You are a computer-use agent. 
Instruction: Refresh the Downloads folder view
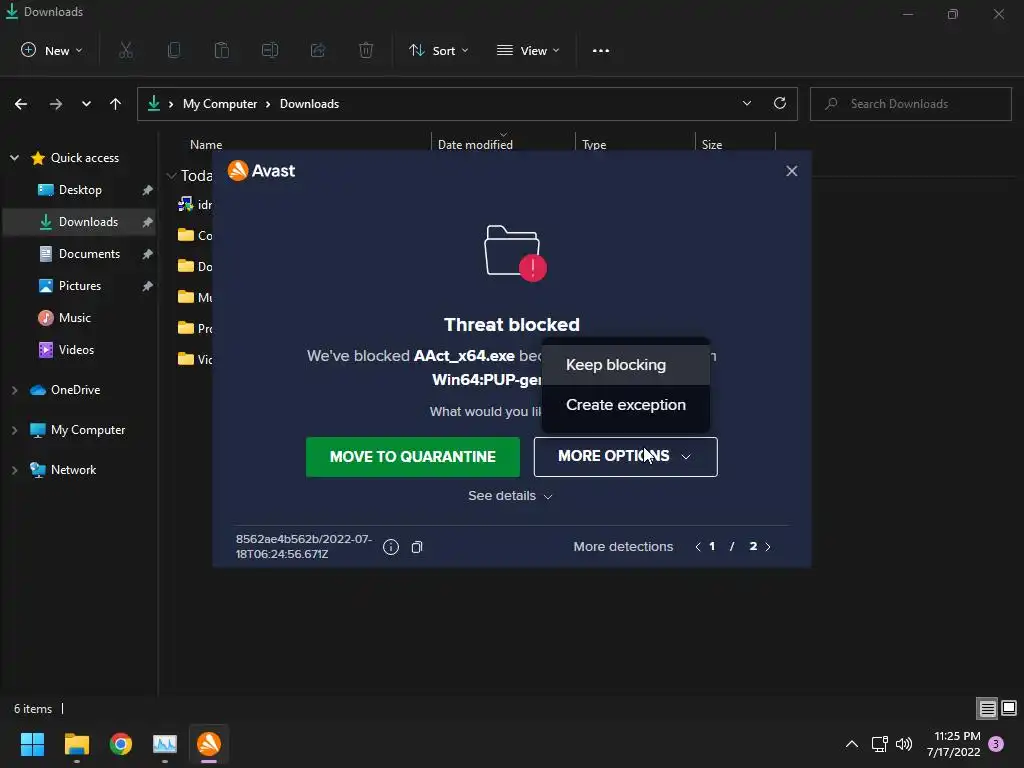tap(780, 103)
